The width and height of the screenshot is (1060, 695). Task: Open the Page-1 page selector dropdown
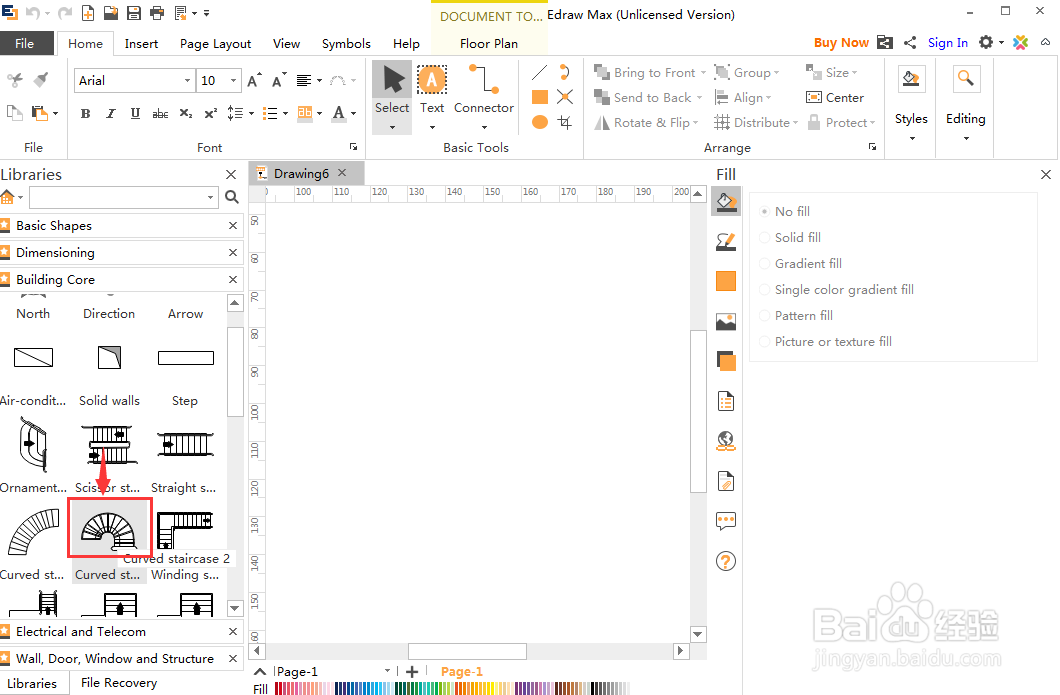387,671
